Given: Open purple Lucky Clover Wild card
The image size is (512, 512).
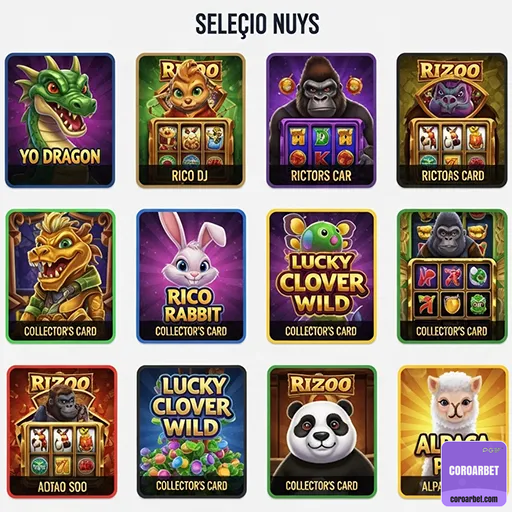Looking at the screenshot, I should [x=322, y=276].
